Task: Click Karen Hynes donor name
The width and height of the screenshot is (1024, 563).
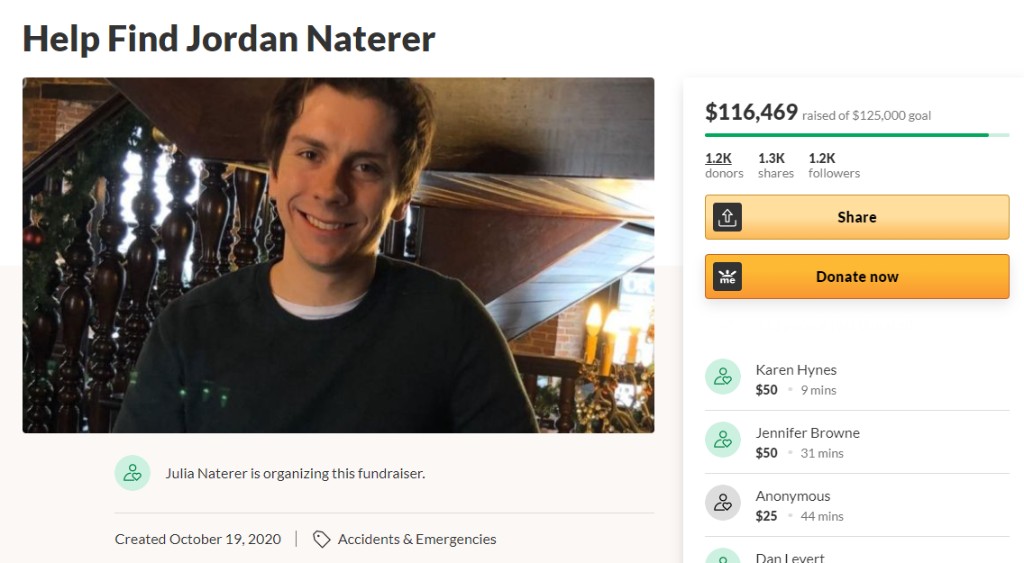Action: pos(795,370)
